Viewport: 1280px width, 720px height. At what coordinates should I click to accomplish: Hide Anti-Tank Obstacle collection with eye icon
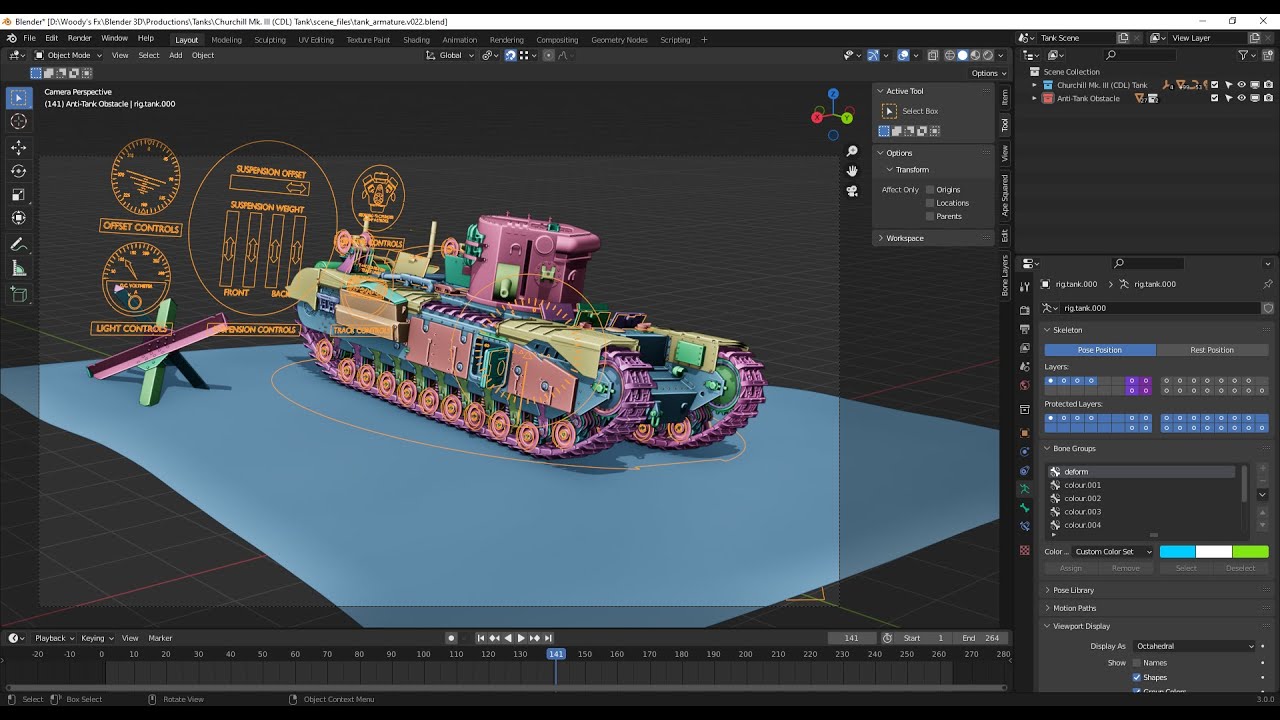coord(1242,98)
